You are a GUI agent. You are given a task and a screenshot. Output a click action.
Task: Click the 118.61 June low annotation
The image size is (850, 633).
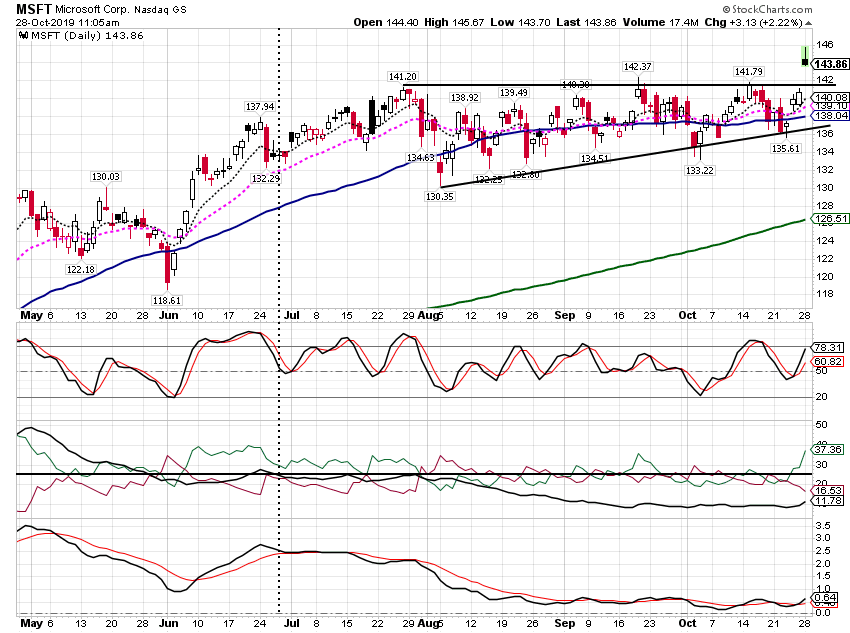pyautogui.click(x=166, y=300)
